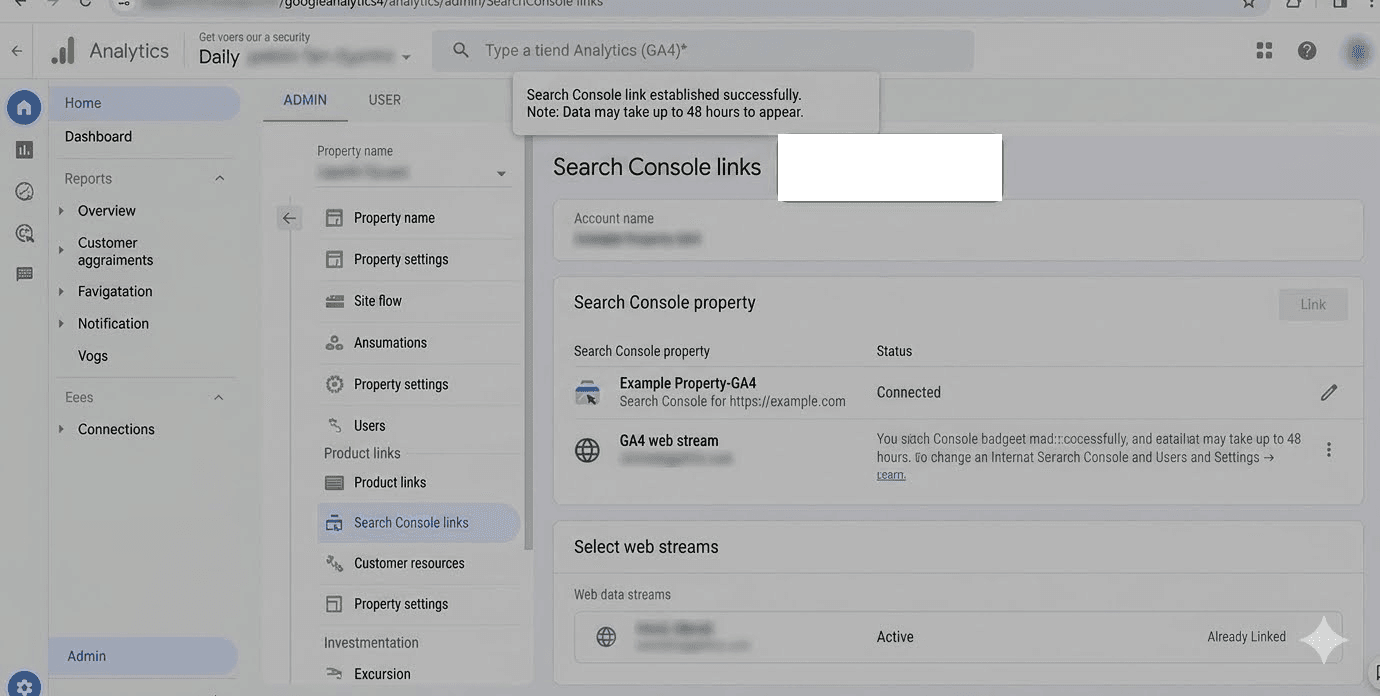Click the Analytics logo icon
This screenshot has width=1380, height=696.
coord(63,50)
